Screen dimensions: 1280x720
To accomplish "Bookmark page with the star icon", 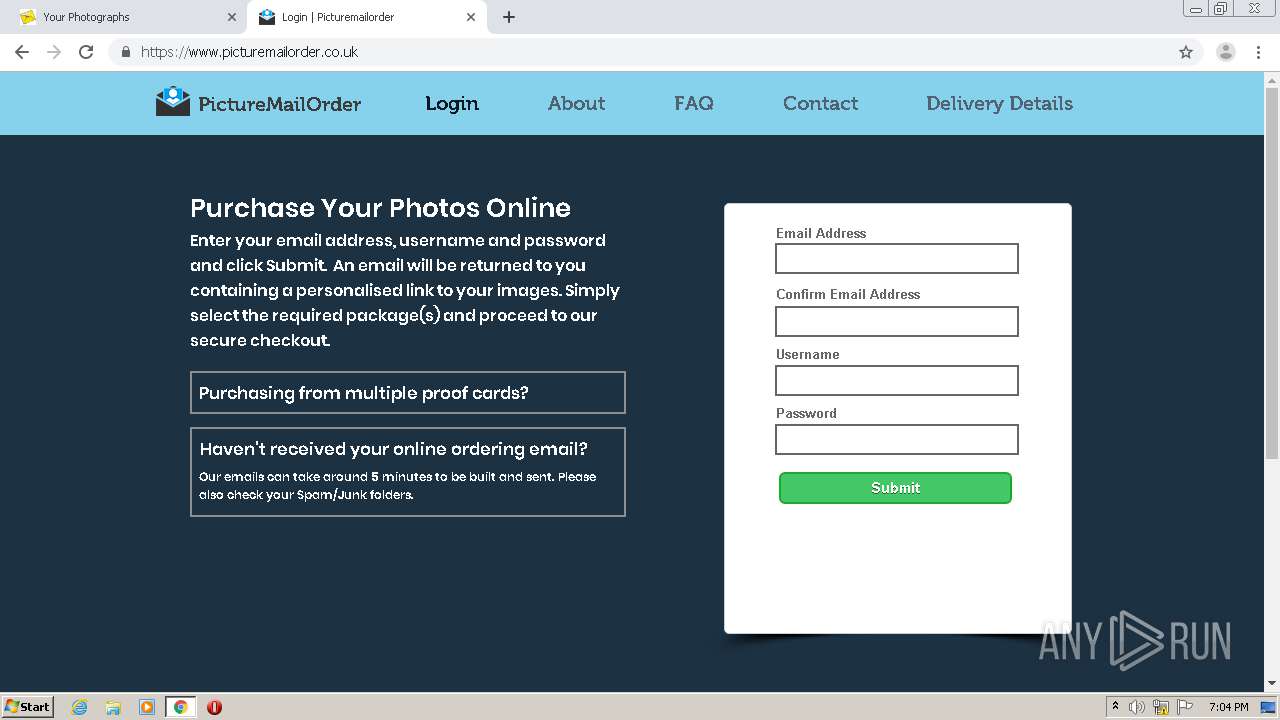I will coord(1186,52).
